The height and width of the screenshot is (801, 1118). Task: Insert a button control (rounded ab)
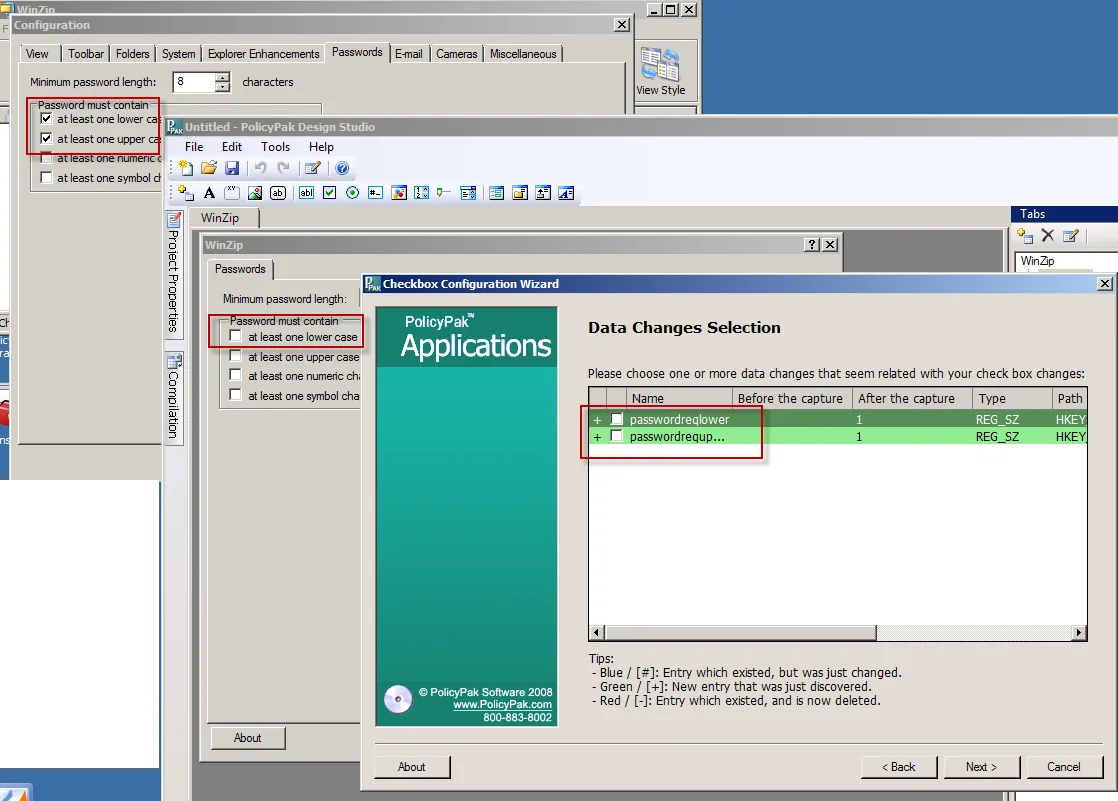click(x=278, y=193)
